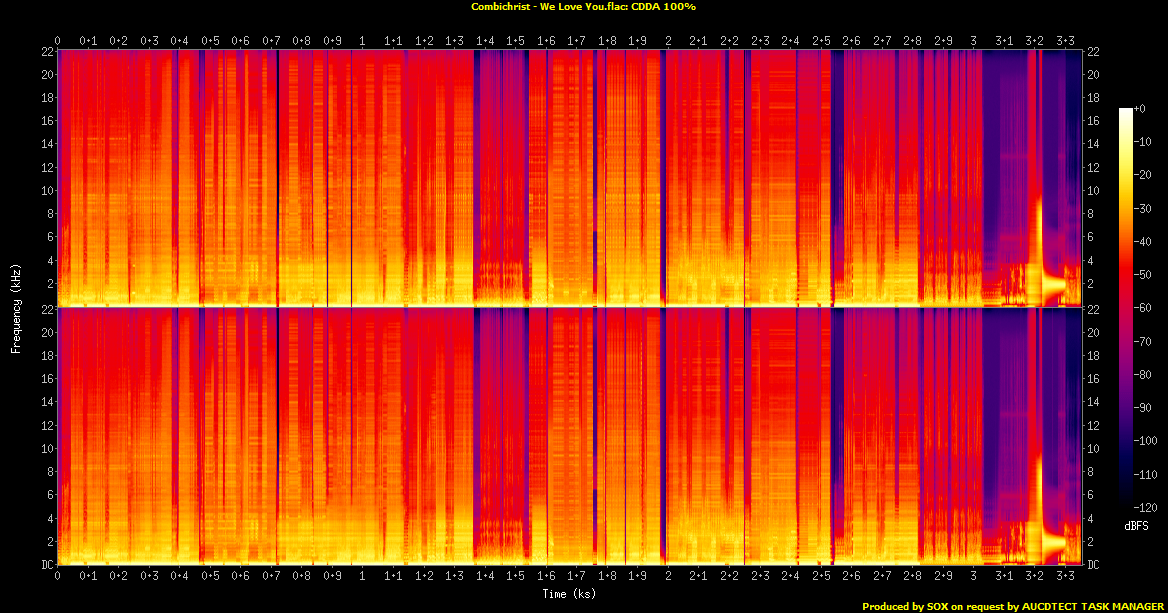Click the '-100' color scale label

[1146, 441]
